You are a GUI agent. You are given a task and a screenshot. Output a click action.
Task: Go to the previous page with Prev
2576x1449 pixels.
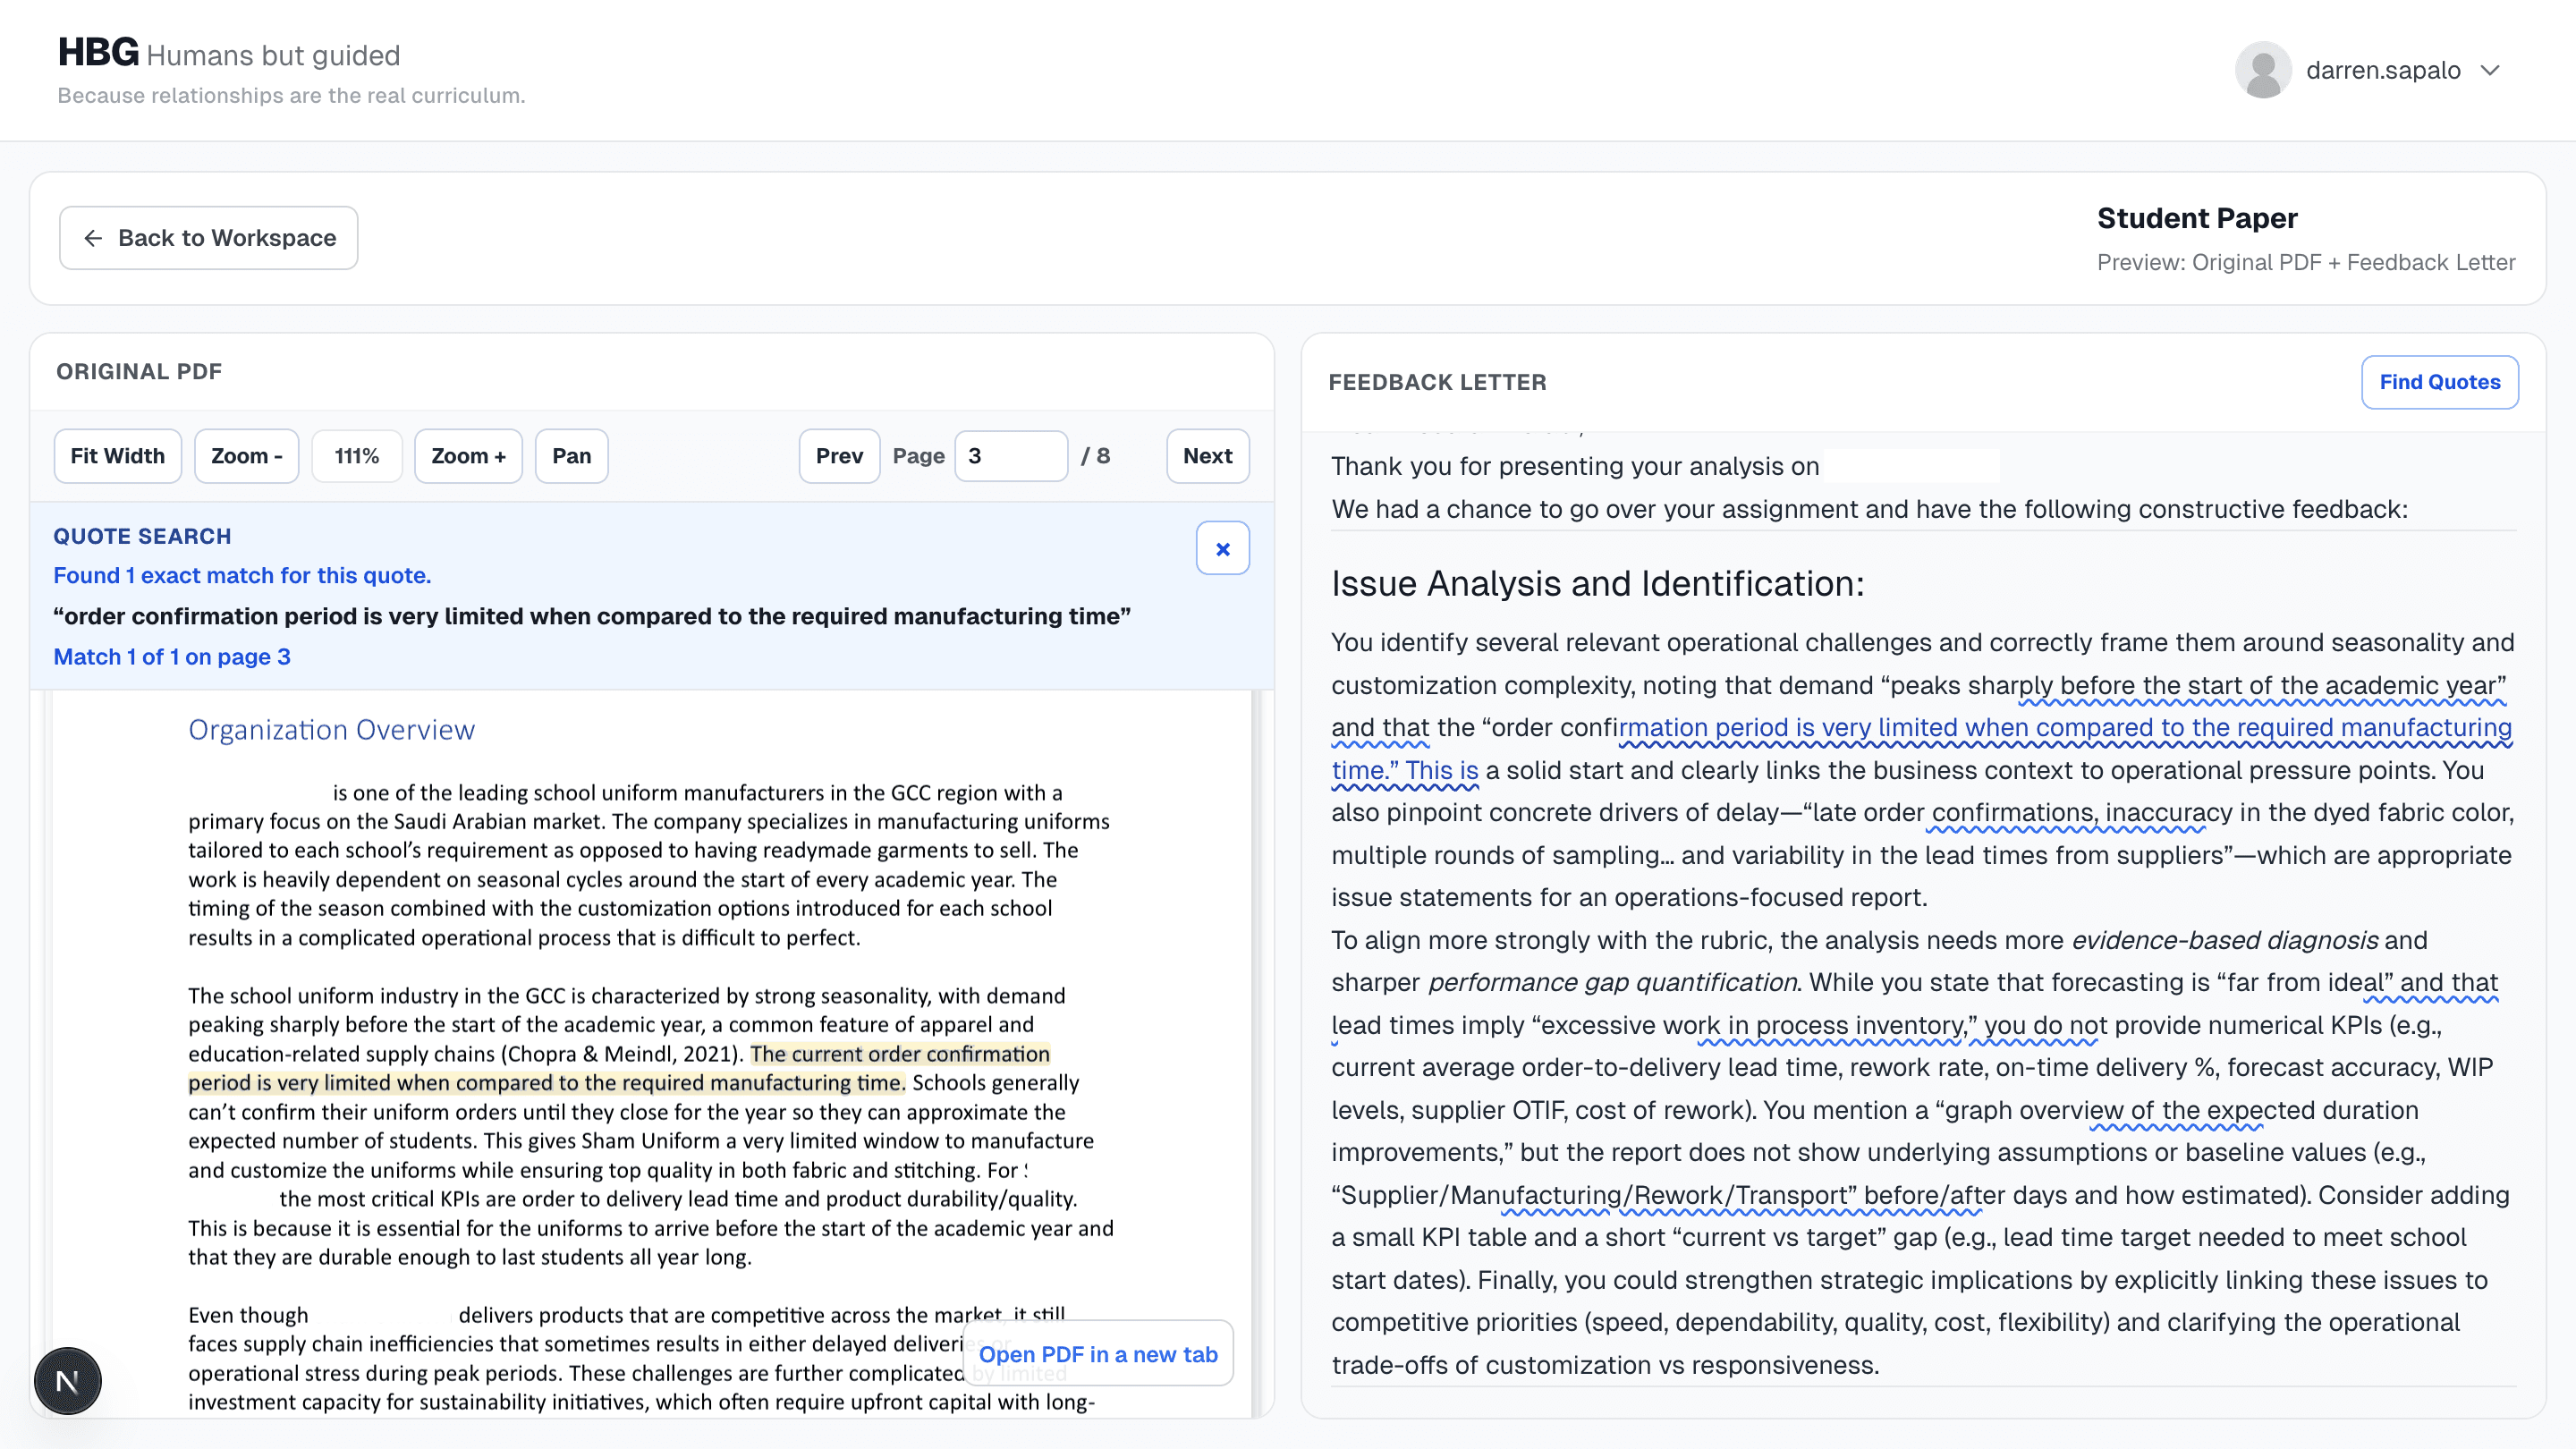coord(839,456)
